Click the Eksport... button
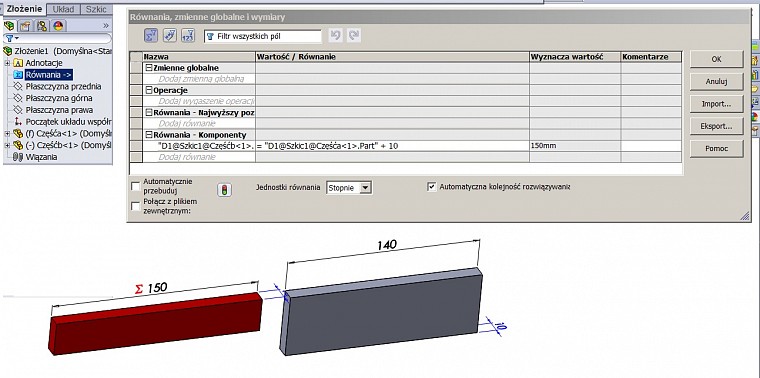760x378 pixels. pyautogui.click(x=716, y=126)
